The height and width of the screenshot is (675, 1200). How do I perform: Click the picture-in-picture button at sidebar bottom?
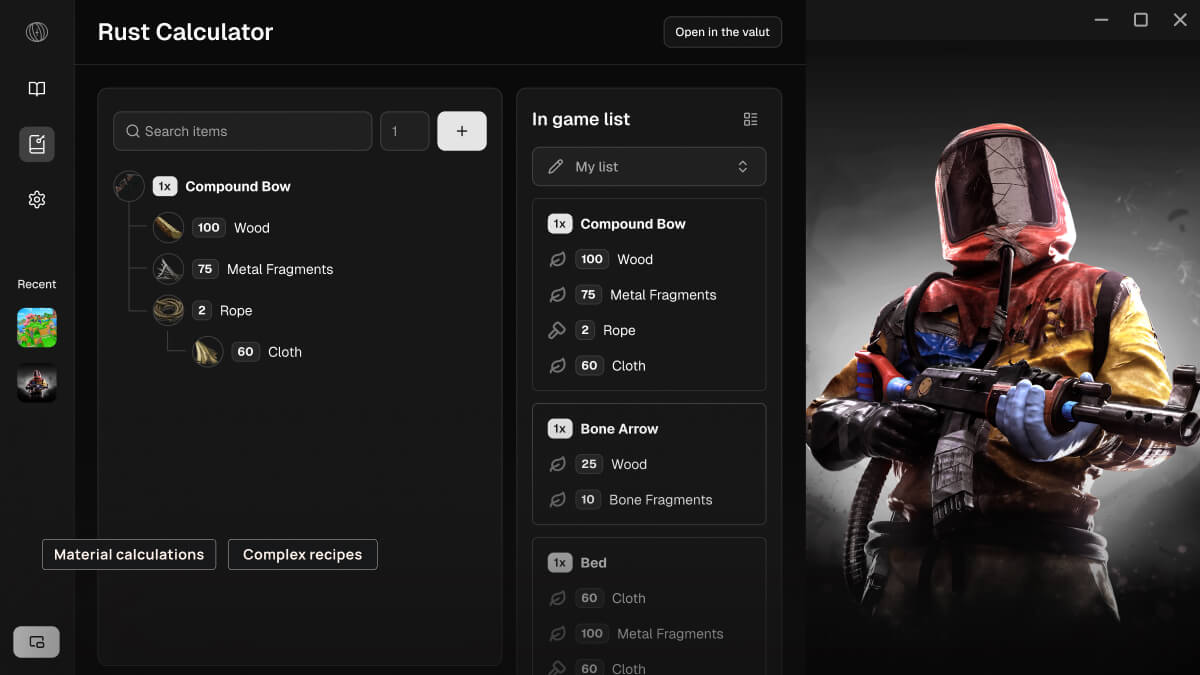37,642
